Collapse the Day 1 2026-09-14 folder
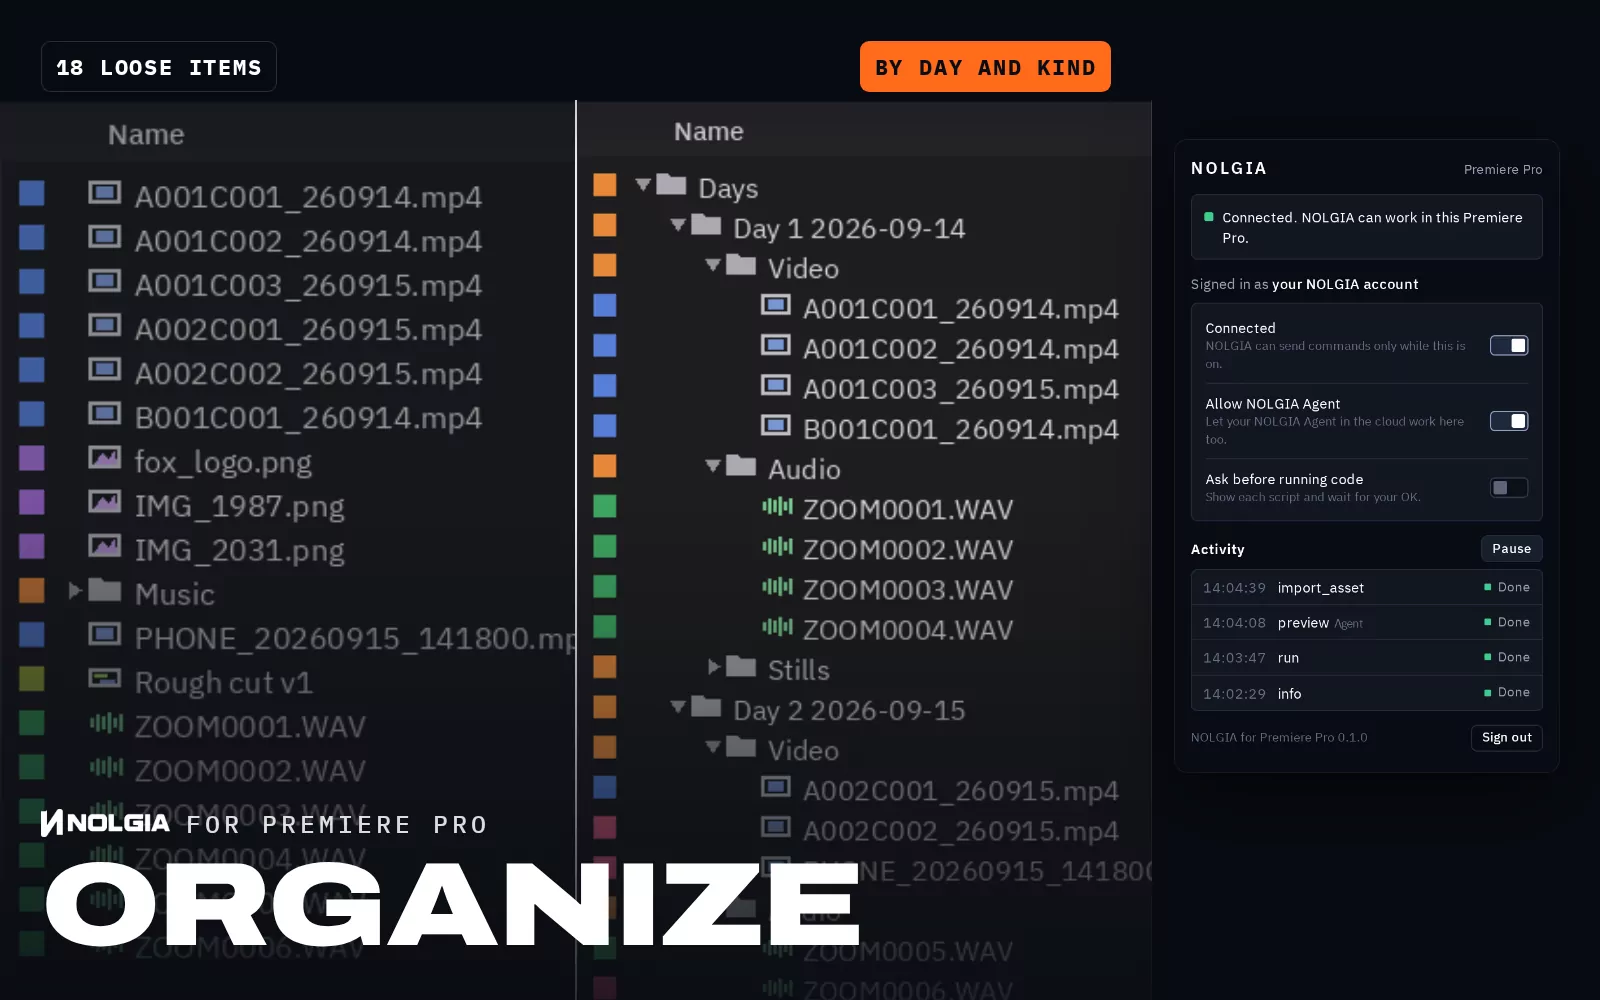 coord(678,225)
